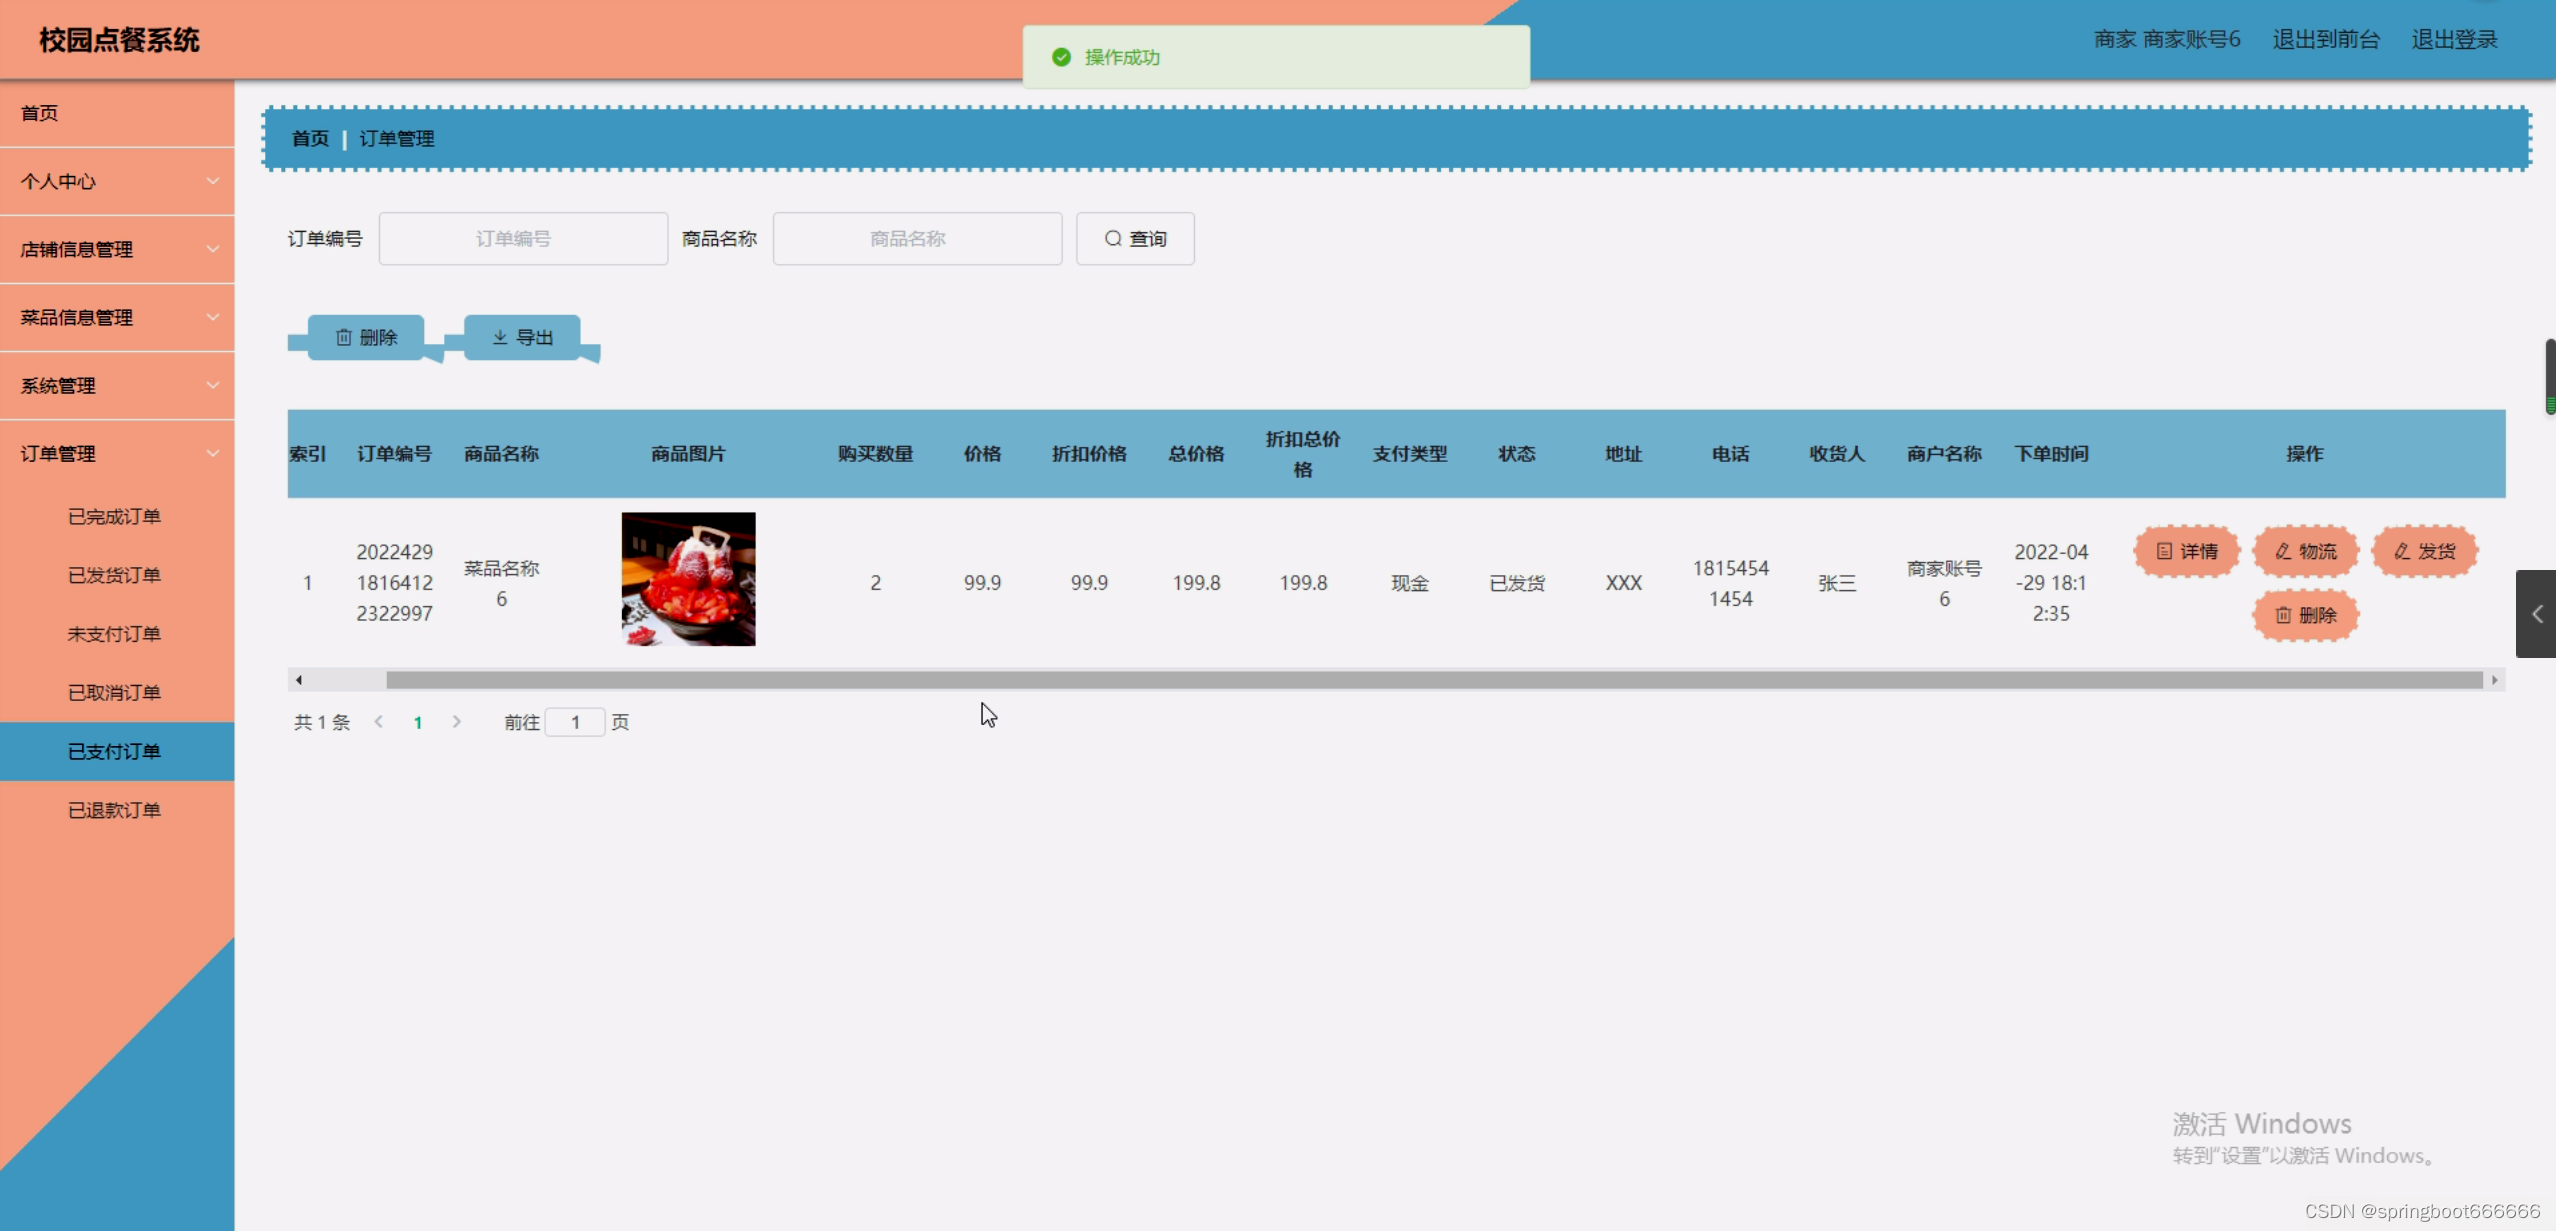Click the 退出到前台 link
2556x1231 pixels.
click(2325, 39)
